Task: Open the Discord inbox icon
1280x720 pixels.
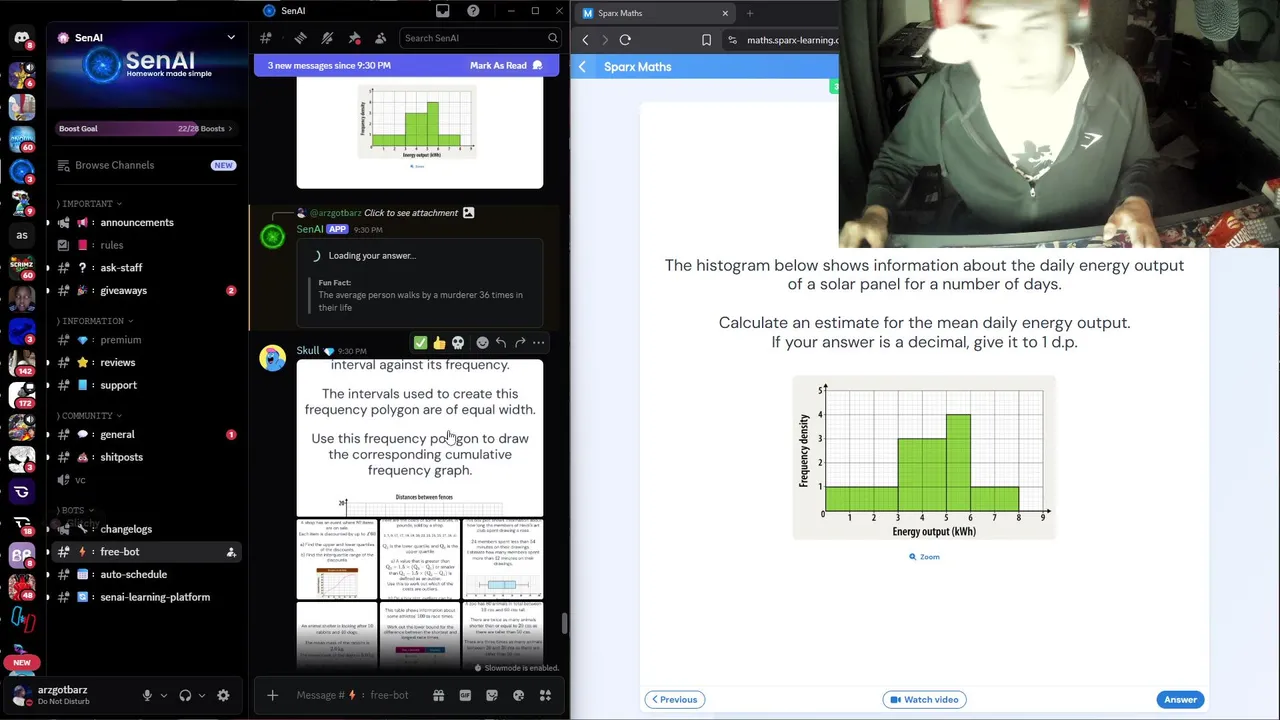Action: tap(443, 11)
